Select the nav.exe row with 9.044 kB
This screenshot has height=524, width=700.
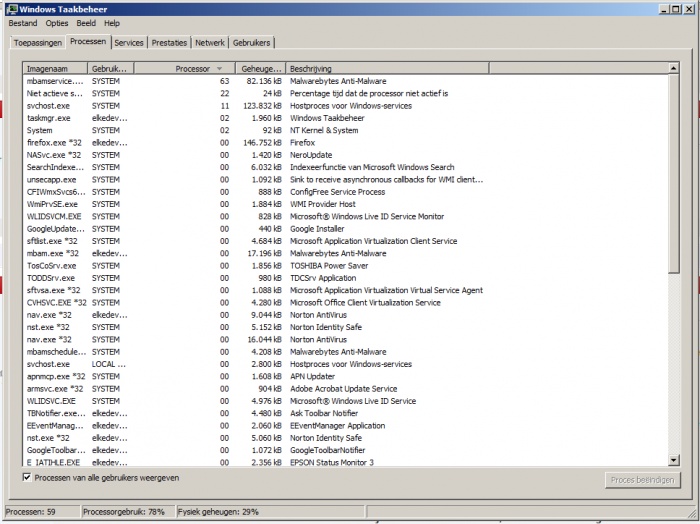[346, 315]
